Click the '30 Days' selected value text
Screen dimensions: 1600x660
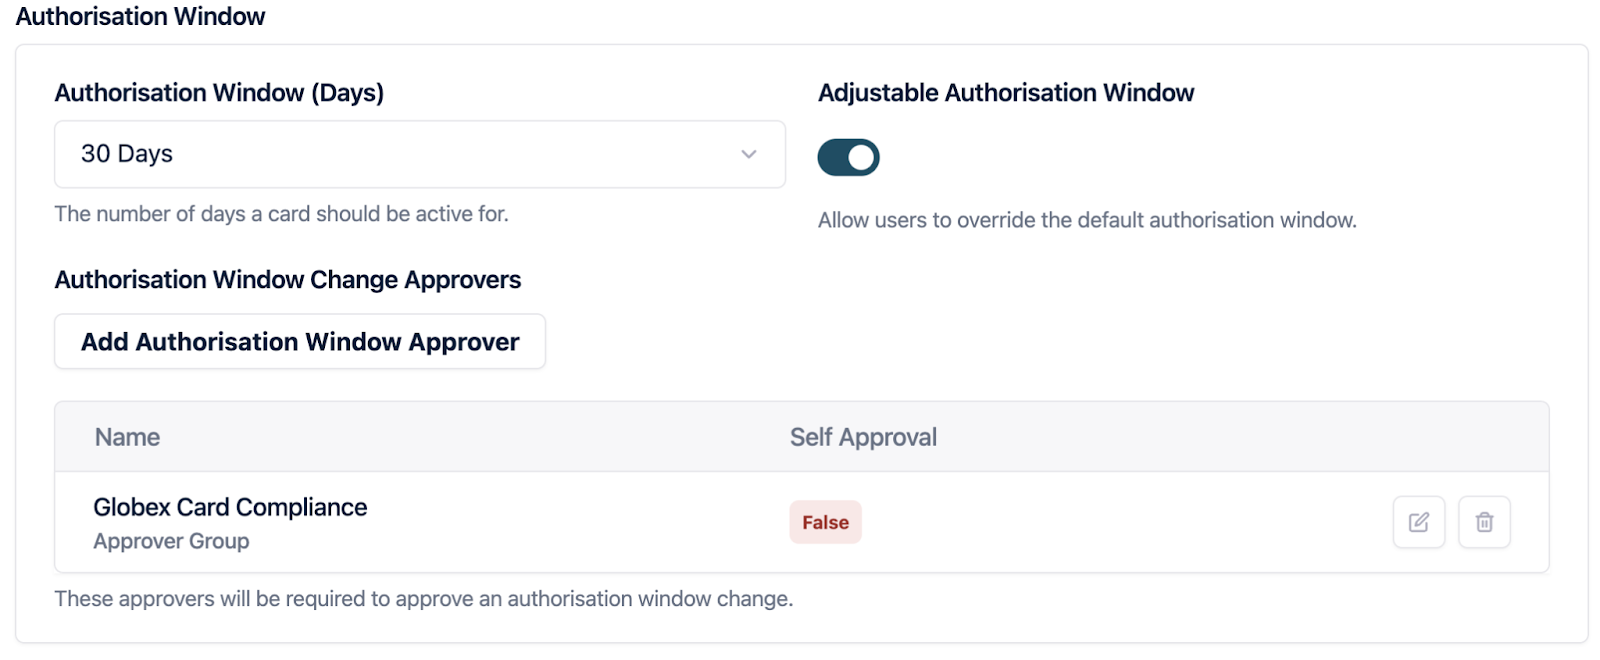[127, 154]
